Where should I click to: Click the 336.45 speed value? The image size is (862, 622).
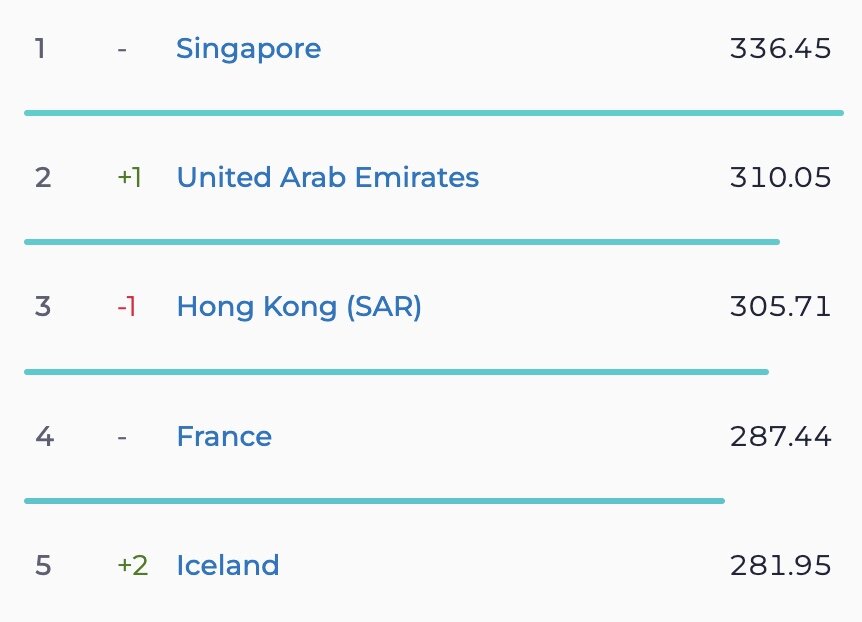[x=780, y=48]
